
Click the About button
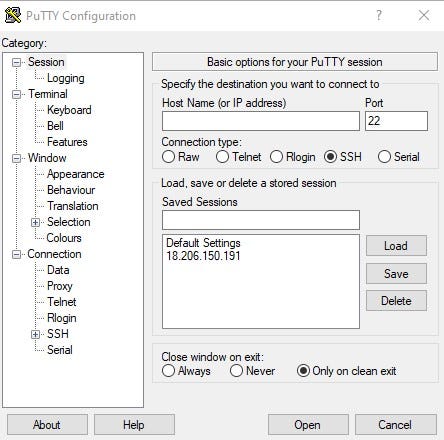47,425
